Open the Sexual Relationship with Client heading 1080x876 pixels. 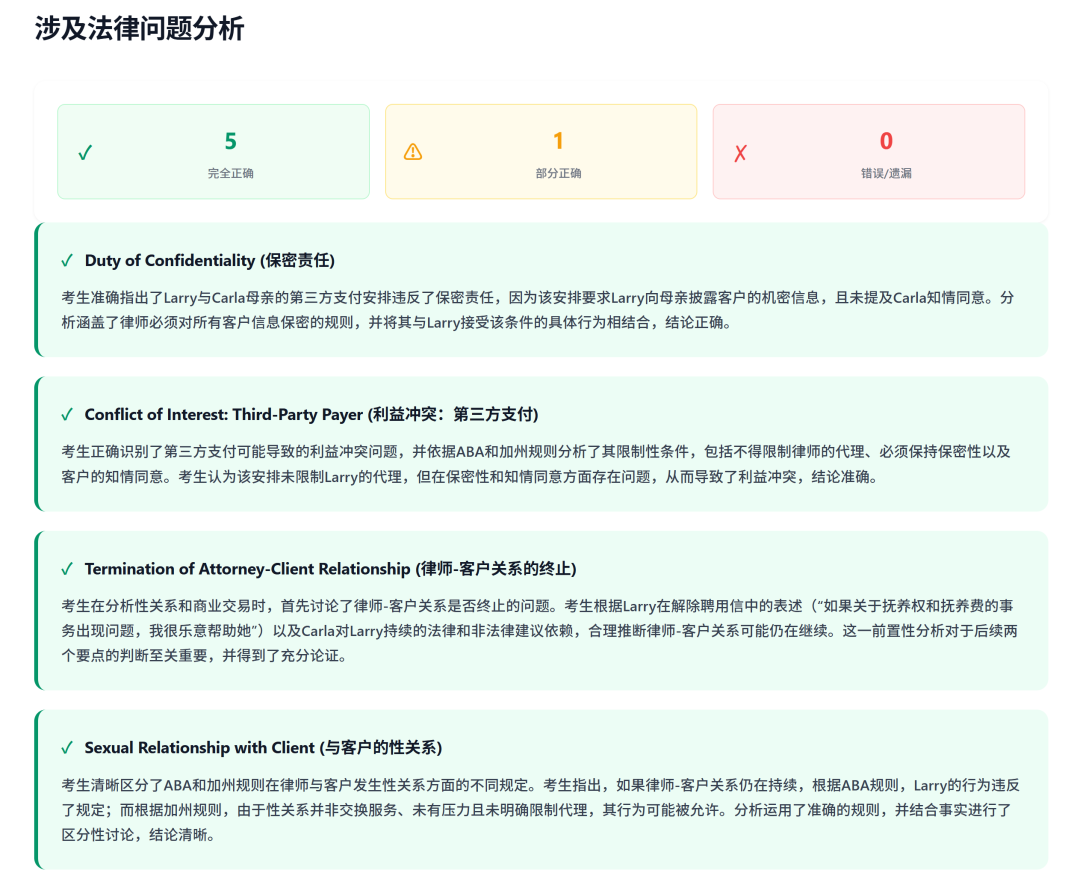point(263,748)
